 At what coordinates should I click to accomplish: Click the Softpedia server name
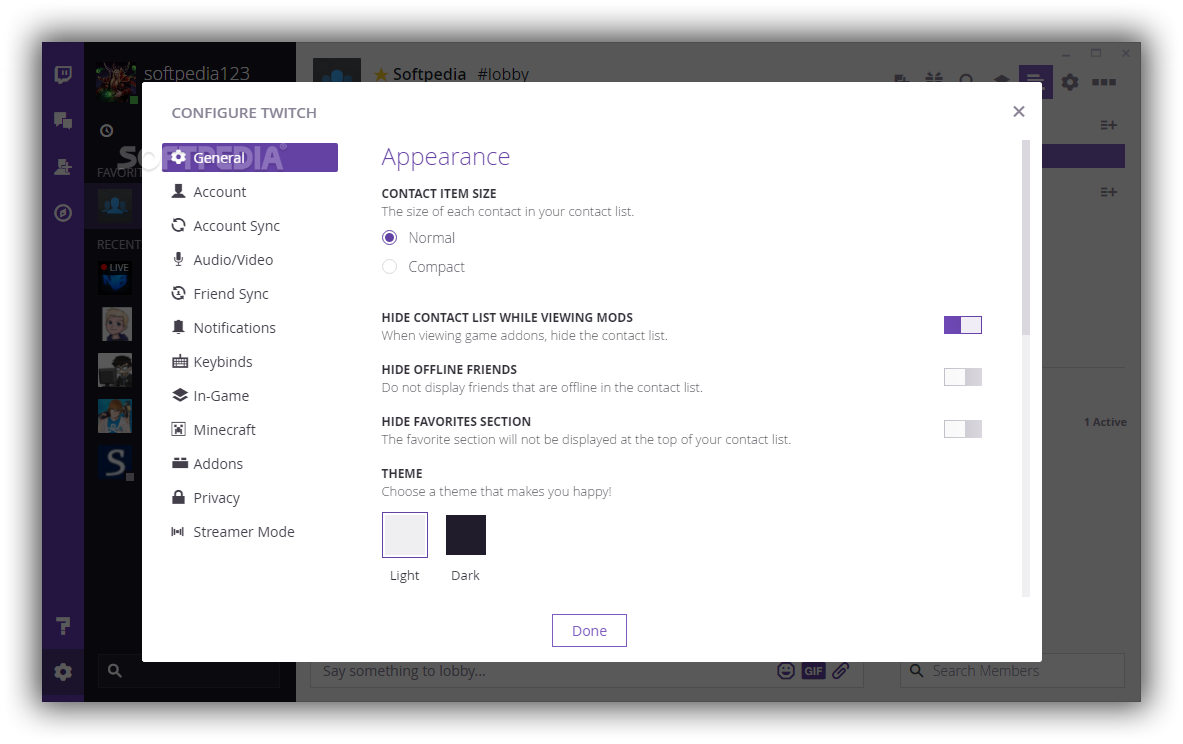point(429,74)
